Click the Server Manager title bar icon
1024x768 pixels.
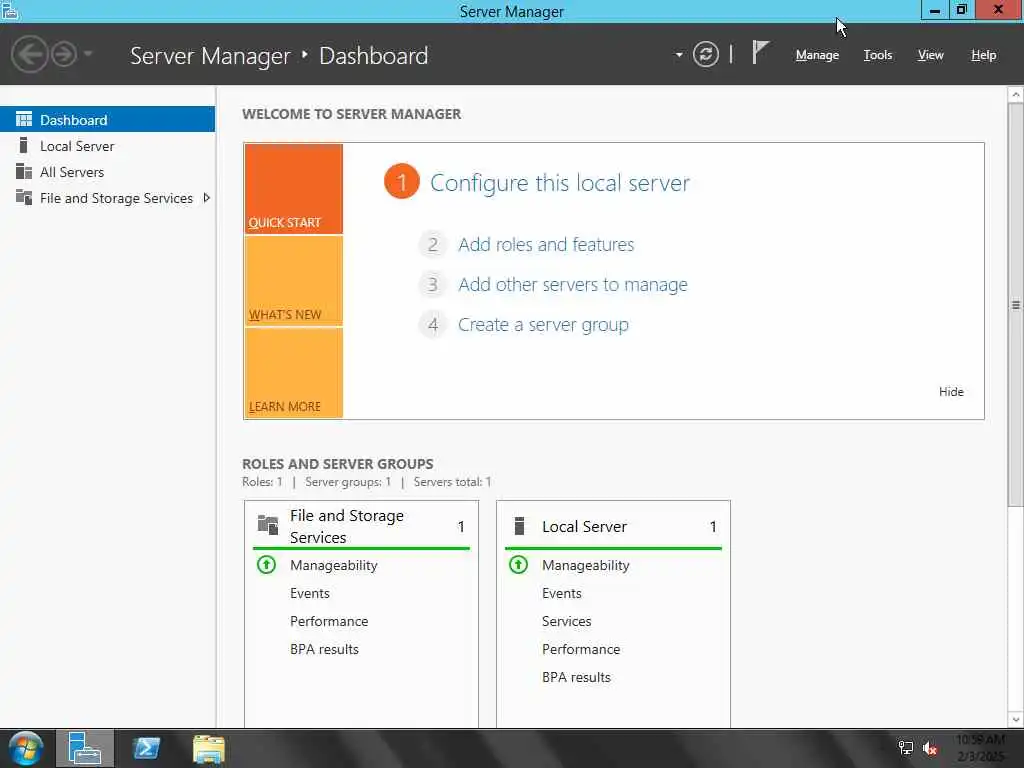point(10,10)
